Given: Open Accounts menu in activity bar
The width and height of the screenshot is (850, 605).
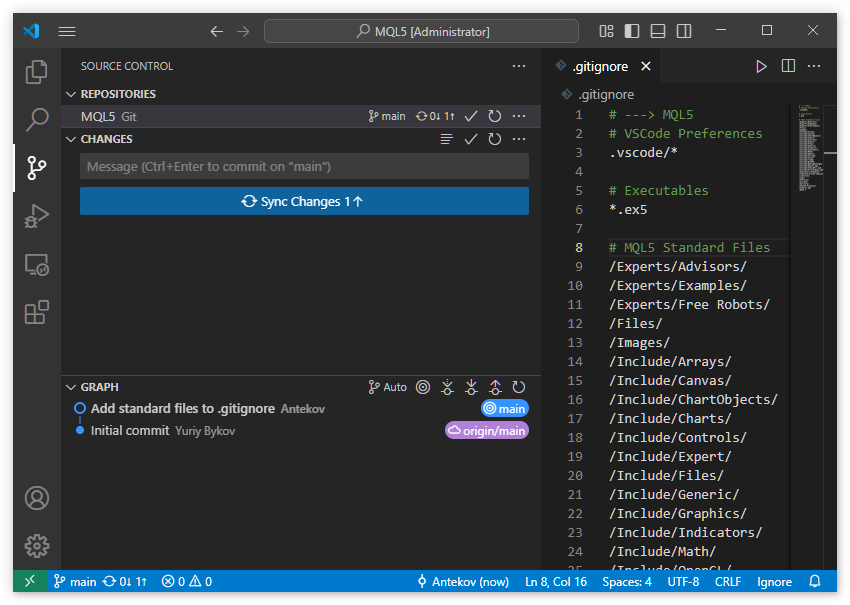Looking at the screenshot, I should (x=37, y=498).
